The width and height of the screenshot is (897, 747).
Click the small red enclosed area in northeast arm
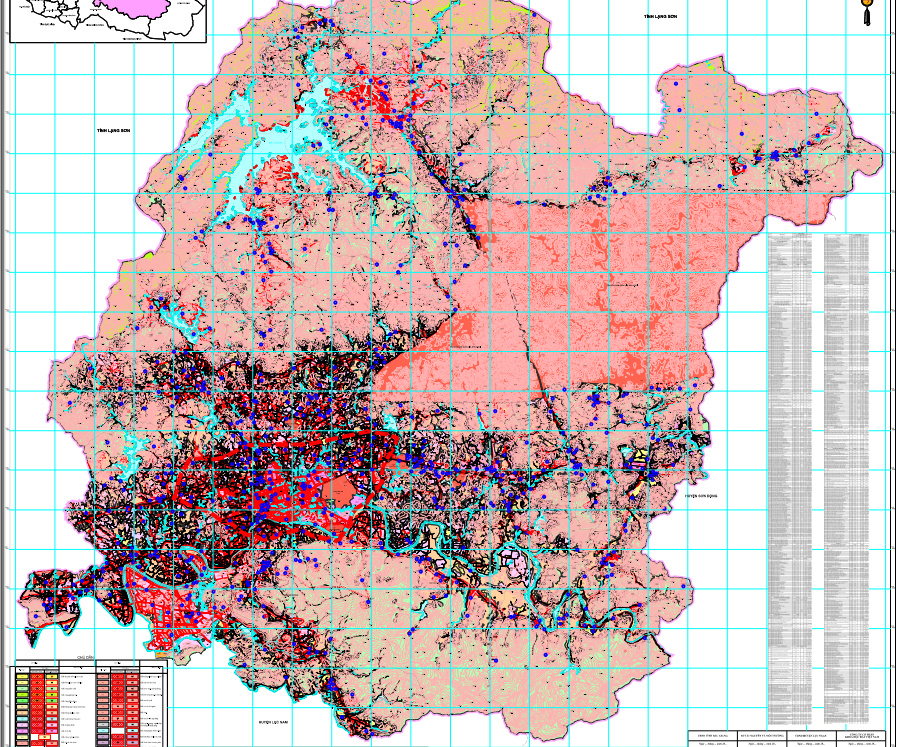(x=738, y=168)
